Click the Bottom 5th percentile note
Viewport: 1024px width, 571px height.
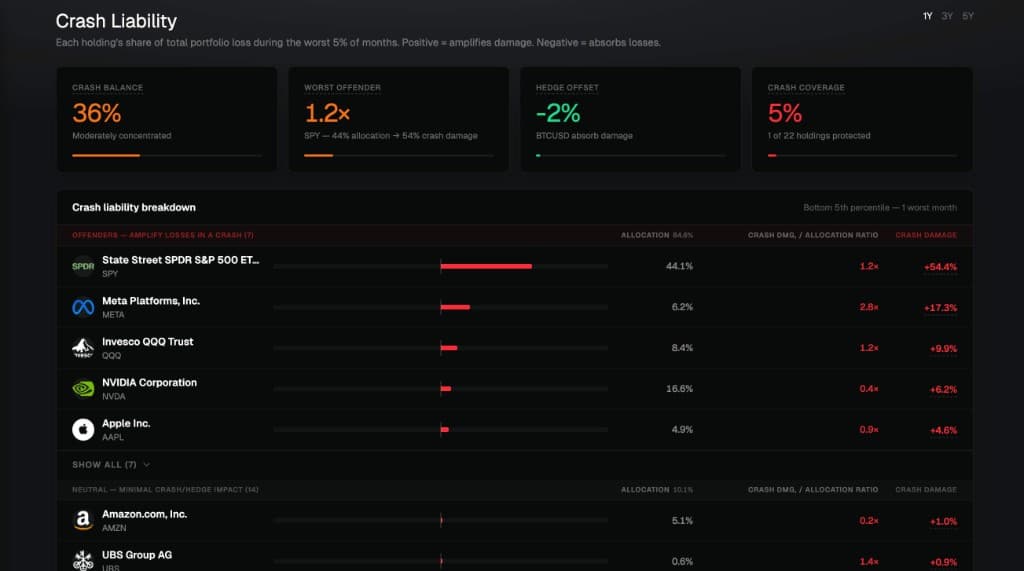coord(880,208)
